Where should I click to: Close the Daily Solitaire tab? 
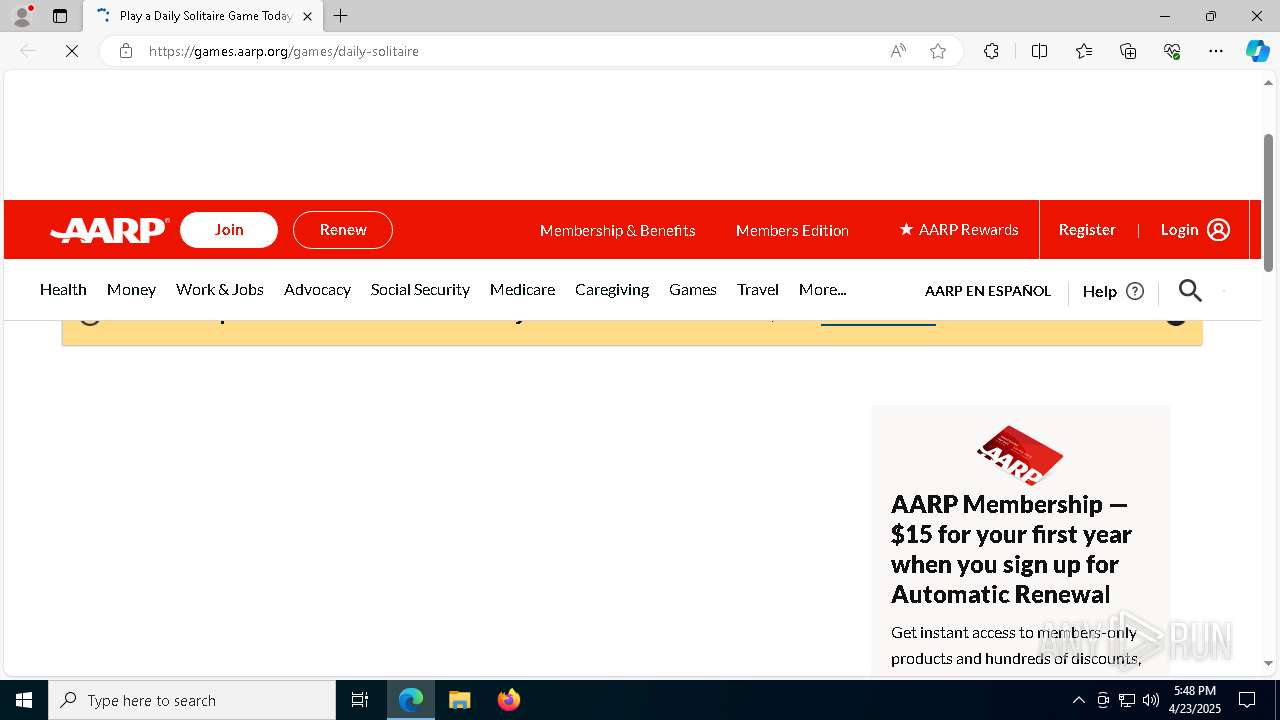(307, 16)
